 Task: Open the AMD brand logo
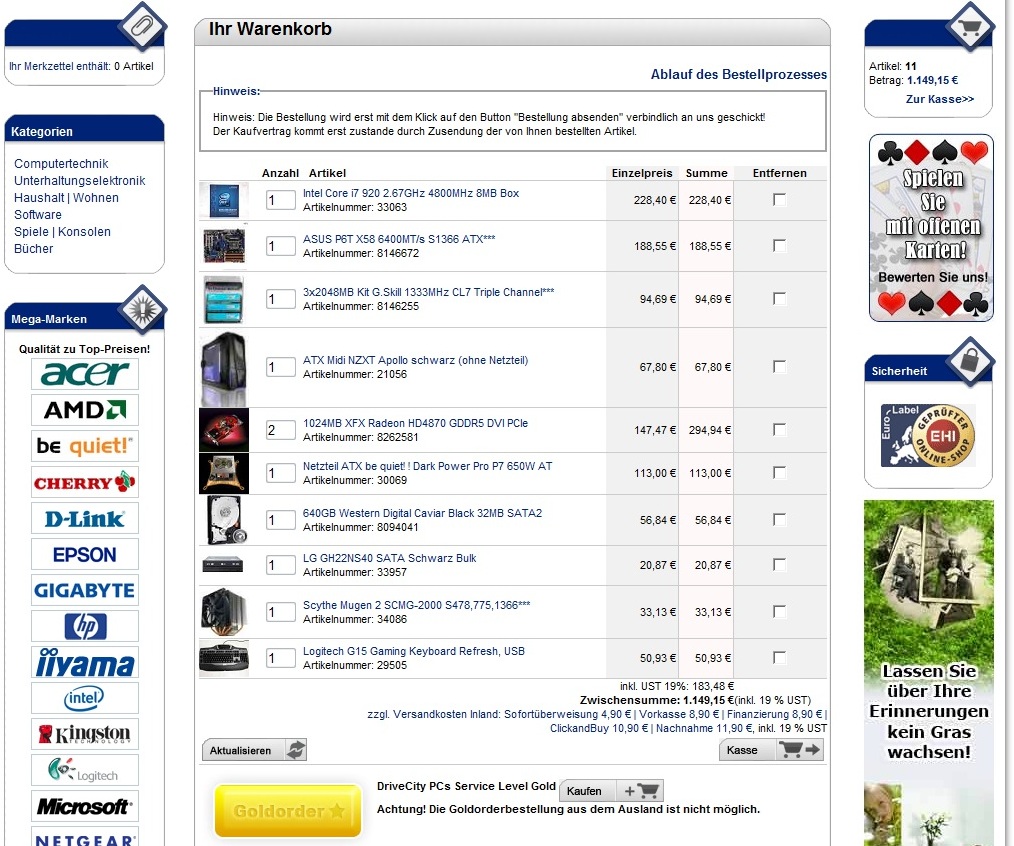(x=85, y=410)
